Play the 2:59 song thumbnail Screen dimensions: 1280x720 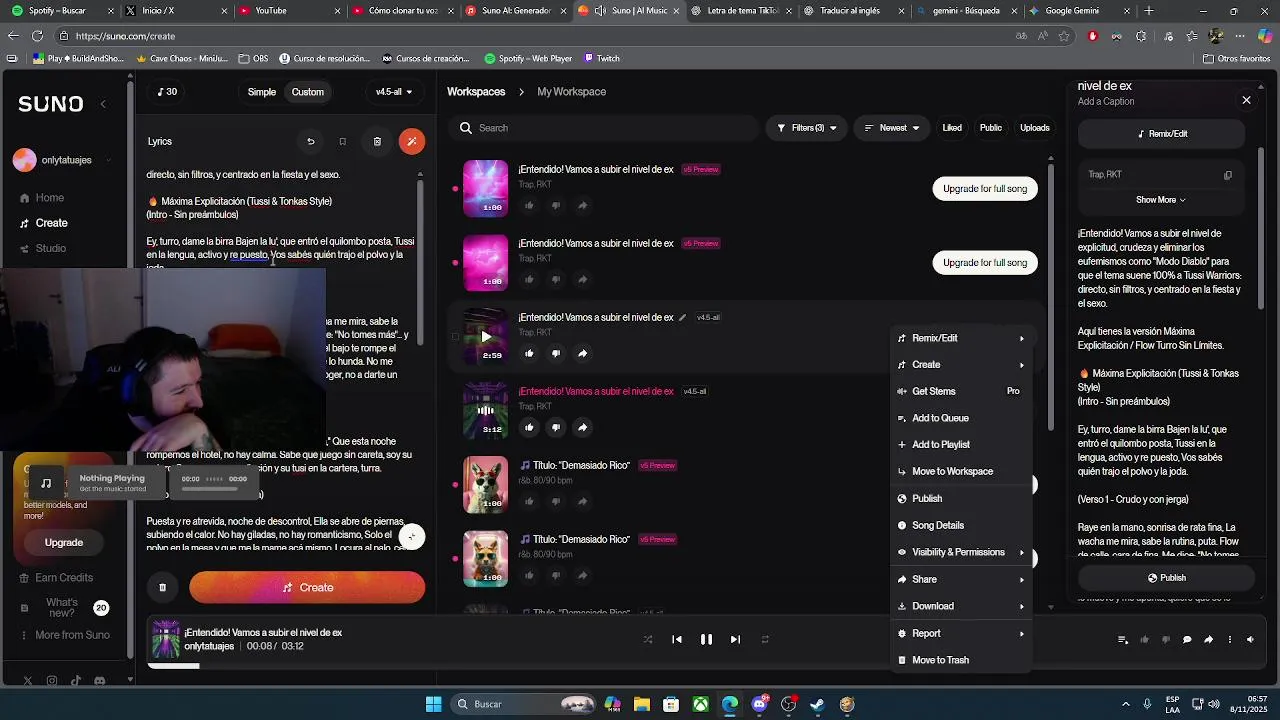(x=485, y=336)
